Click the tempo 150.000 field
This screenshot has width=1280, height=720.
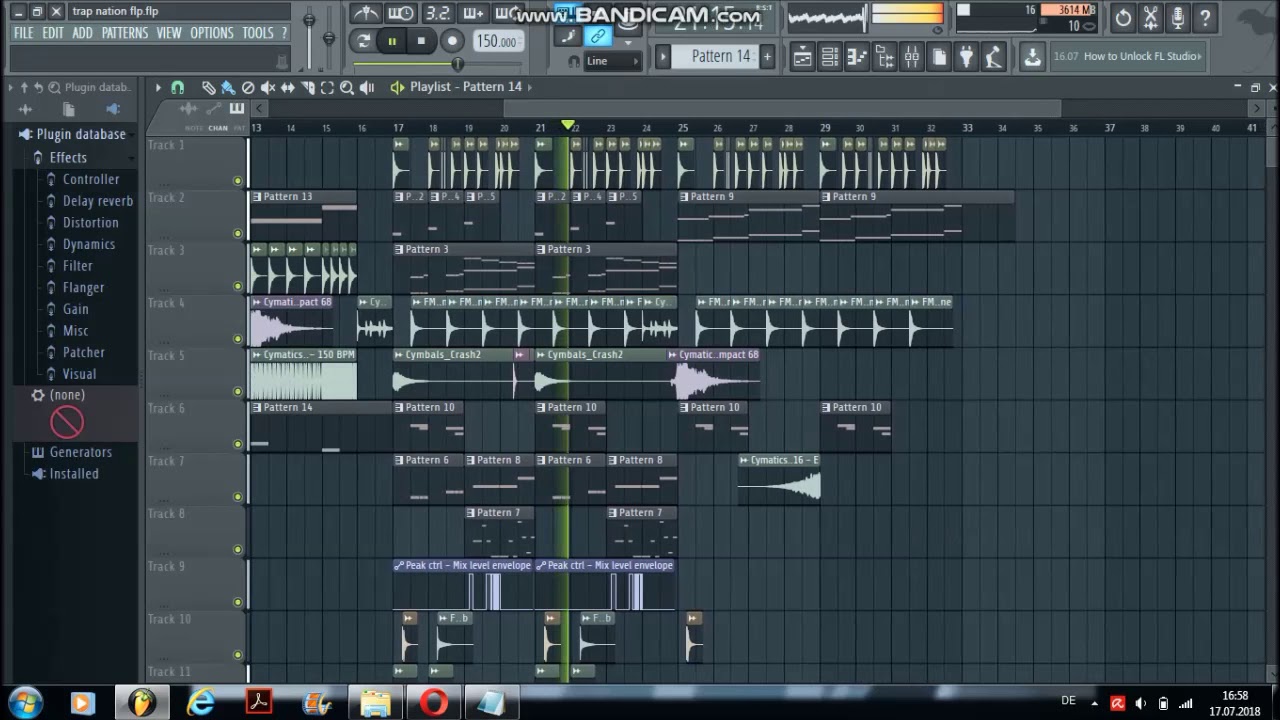[x=497, y=41]
